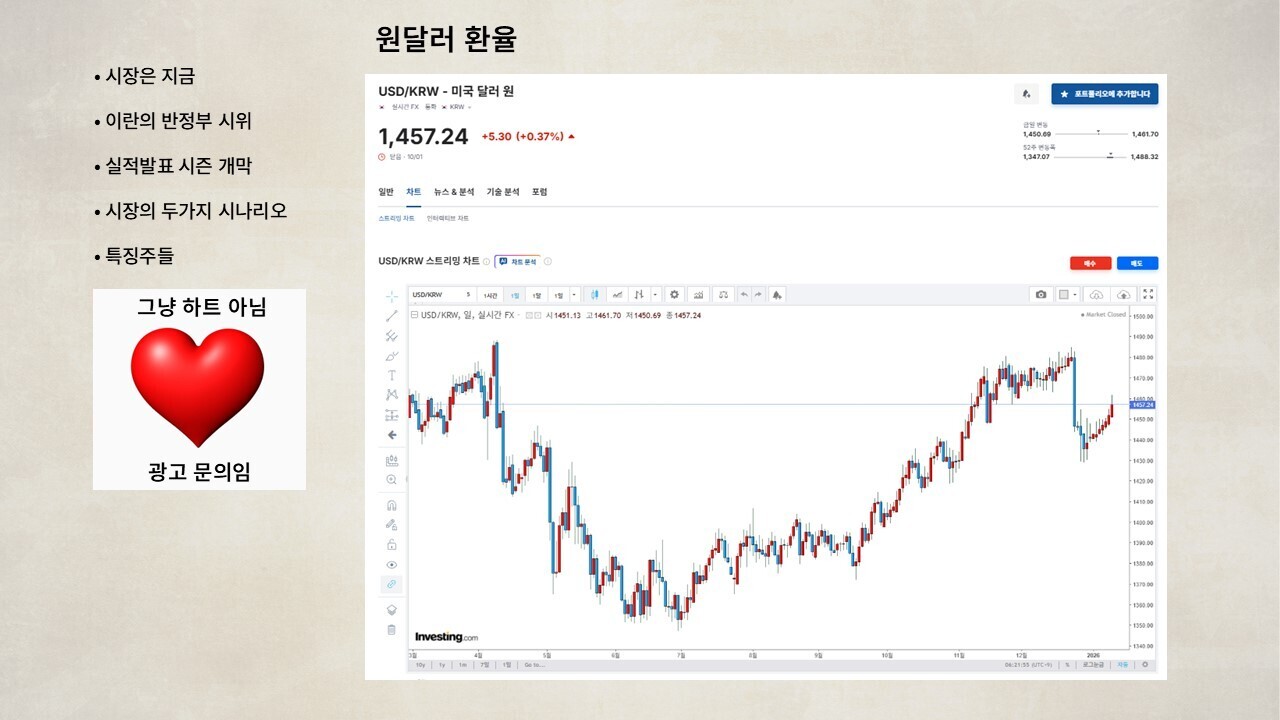Viewport: 1280px width, 720px height.
Task: Select the trend line drawing tool
Action: click(392, 316)
